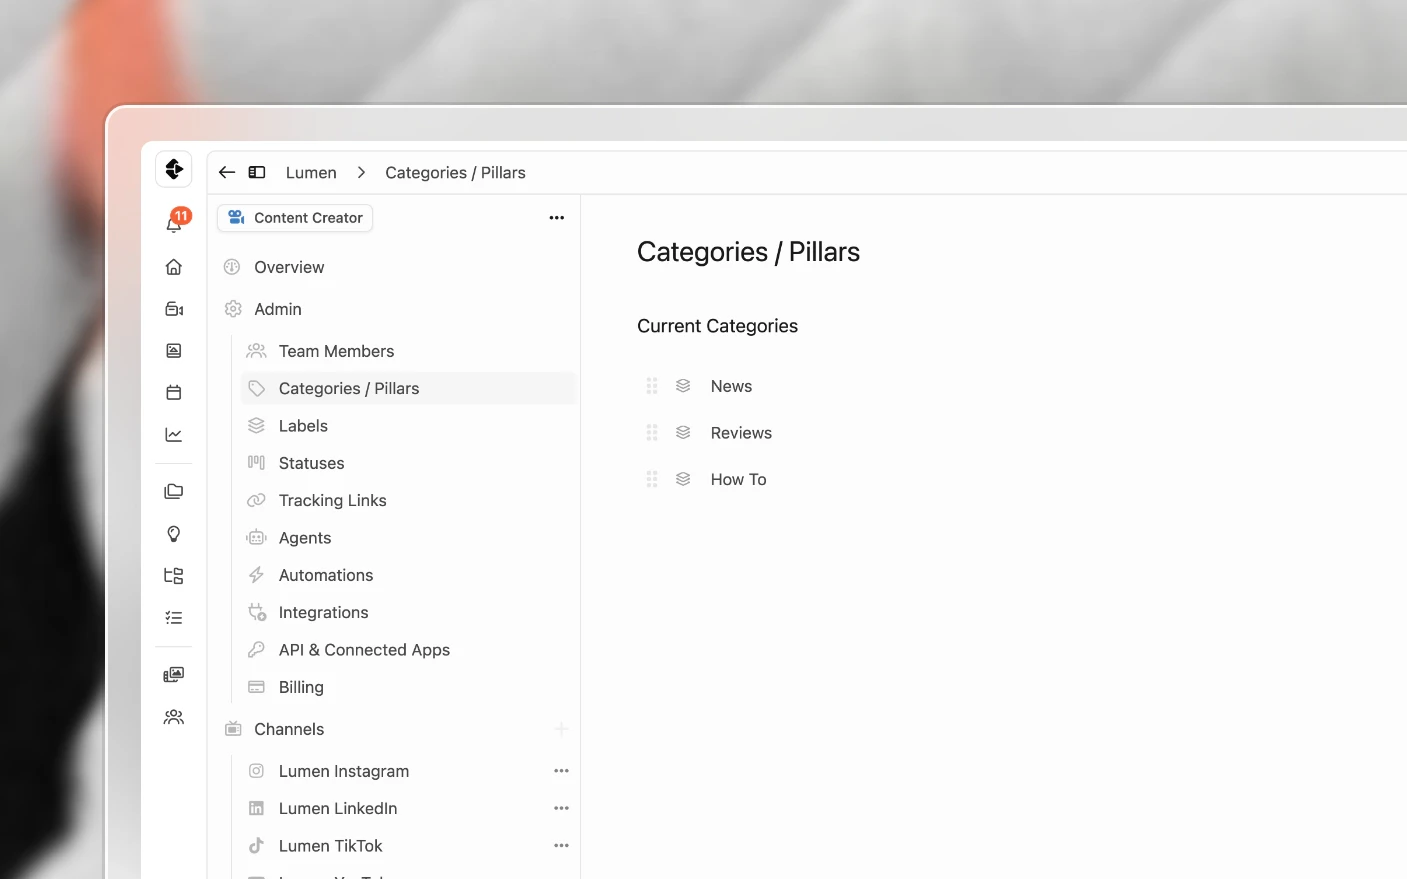Open the image gallery icon in rail
The width and height of the screenshot is (1407, 879).
click(x=174, y=351)
